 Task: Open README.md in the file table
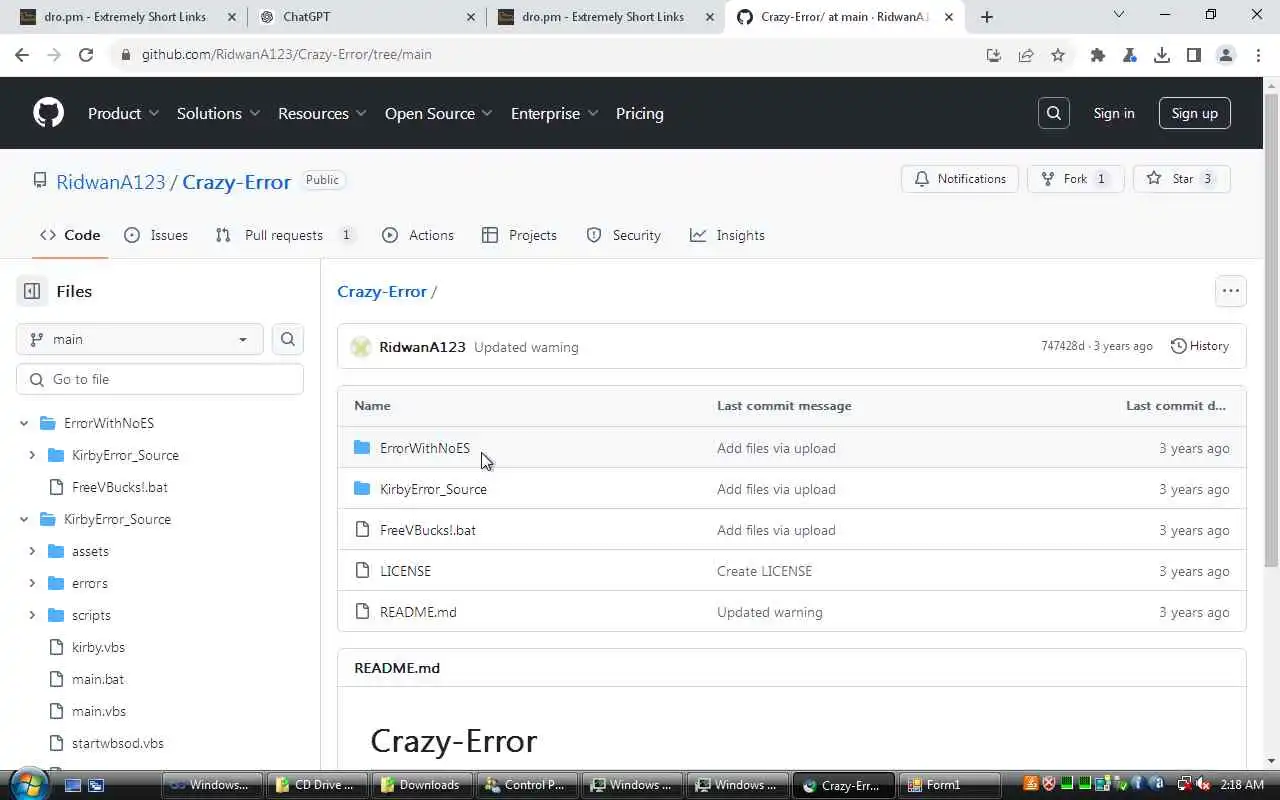tap(418, 612)
